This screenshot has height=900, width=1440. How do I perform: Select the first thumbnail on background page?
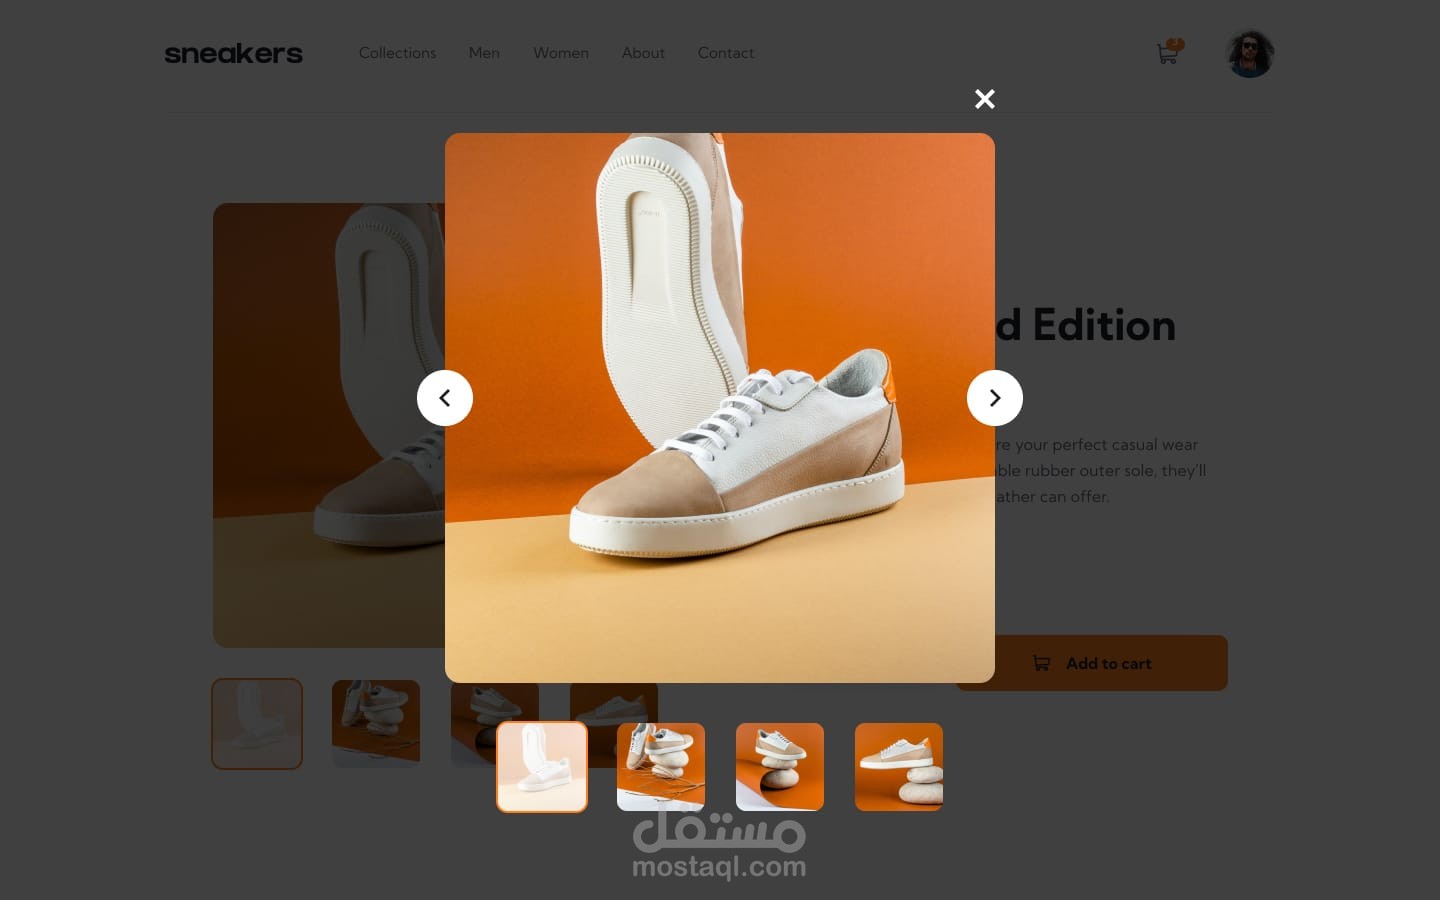257,724
